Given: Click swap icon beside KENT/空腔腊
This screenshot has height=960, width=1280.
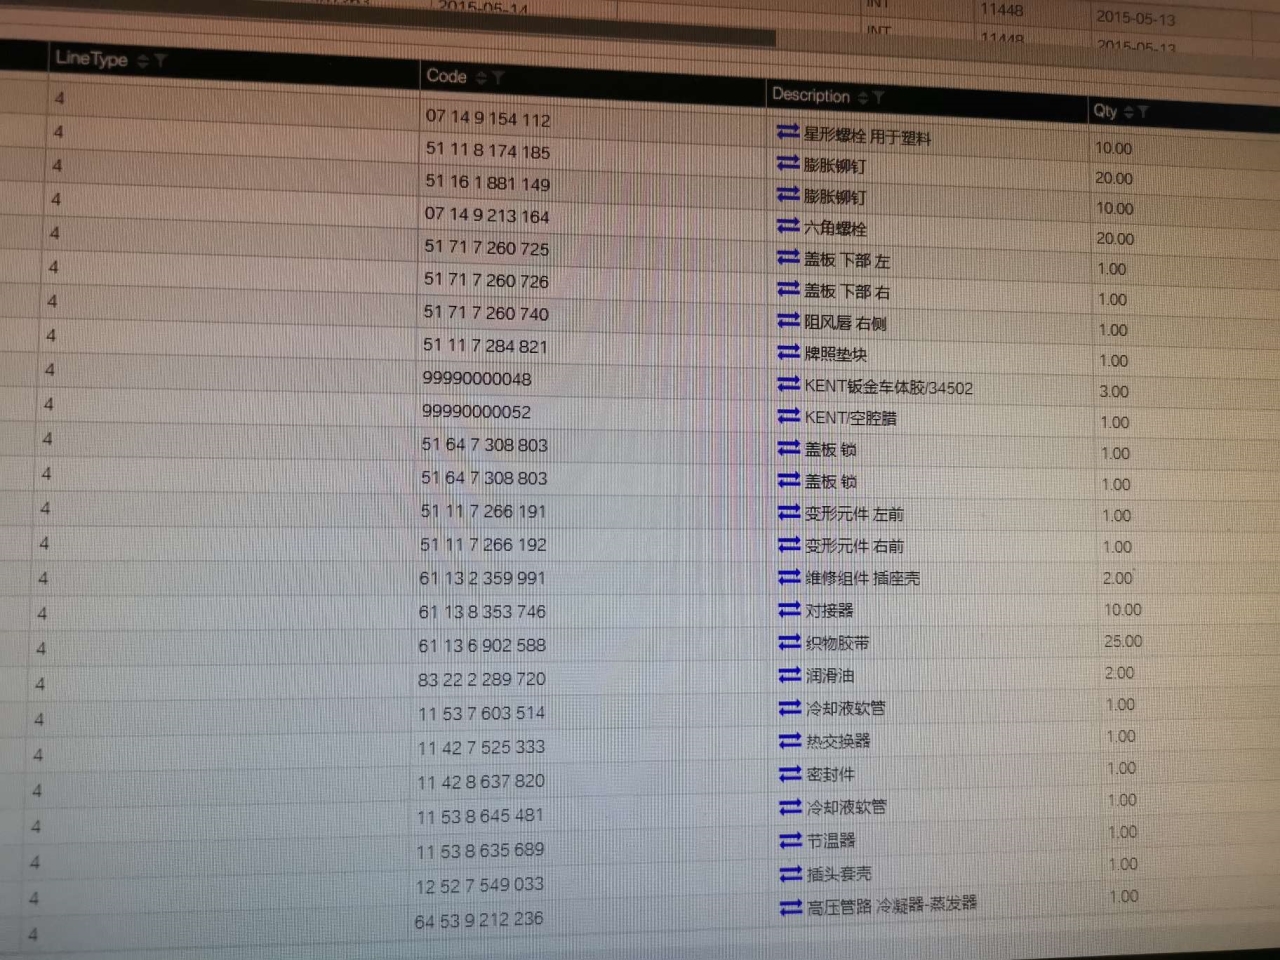Looking at the screenshot, I should point(789,415).
